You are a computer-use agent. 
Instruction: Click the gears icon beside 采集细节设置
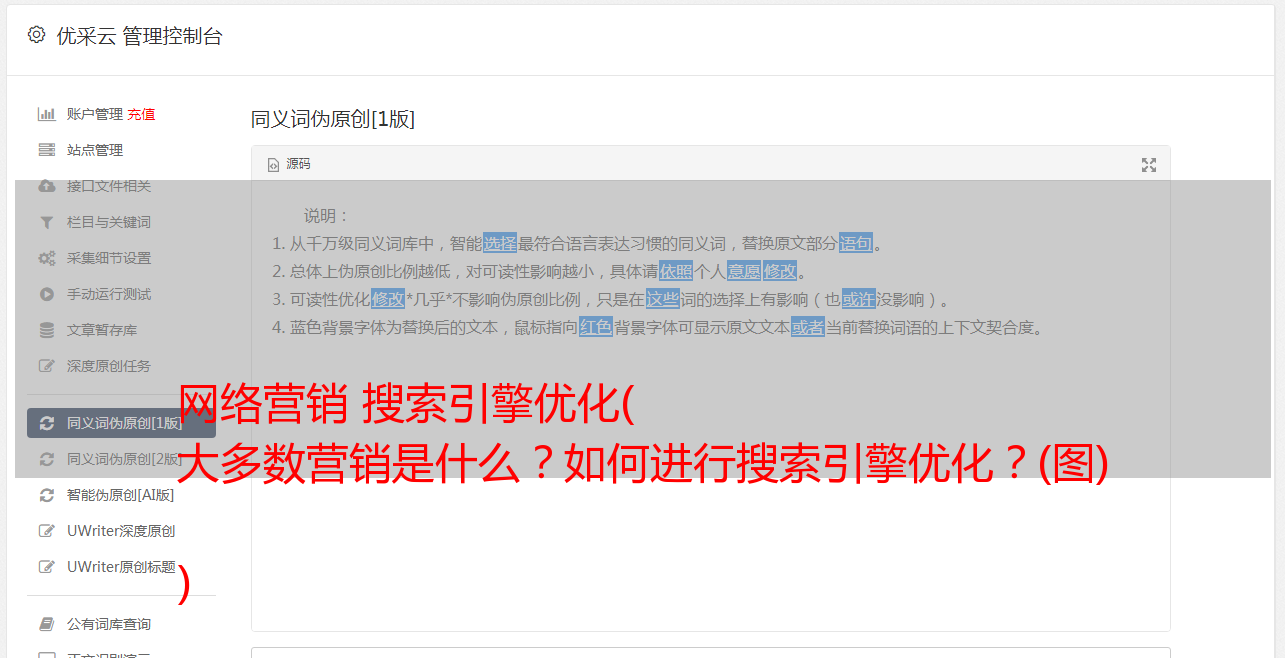tap(46, 258)
